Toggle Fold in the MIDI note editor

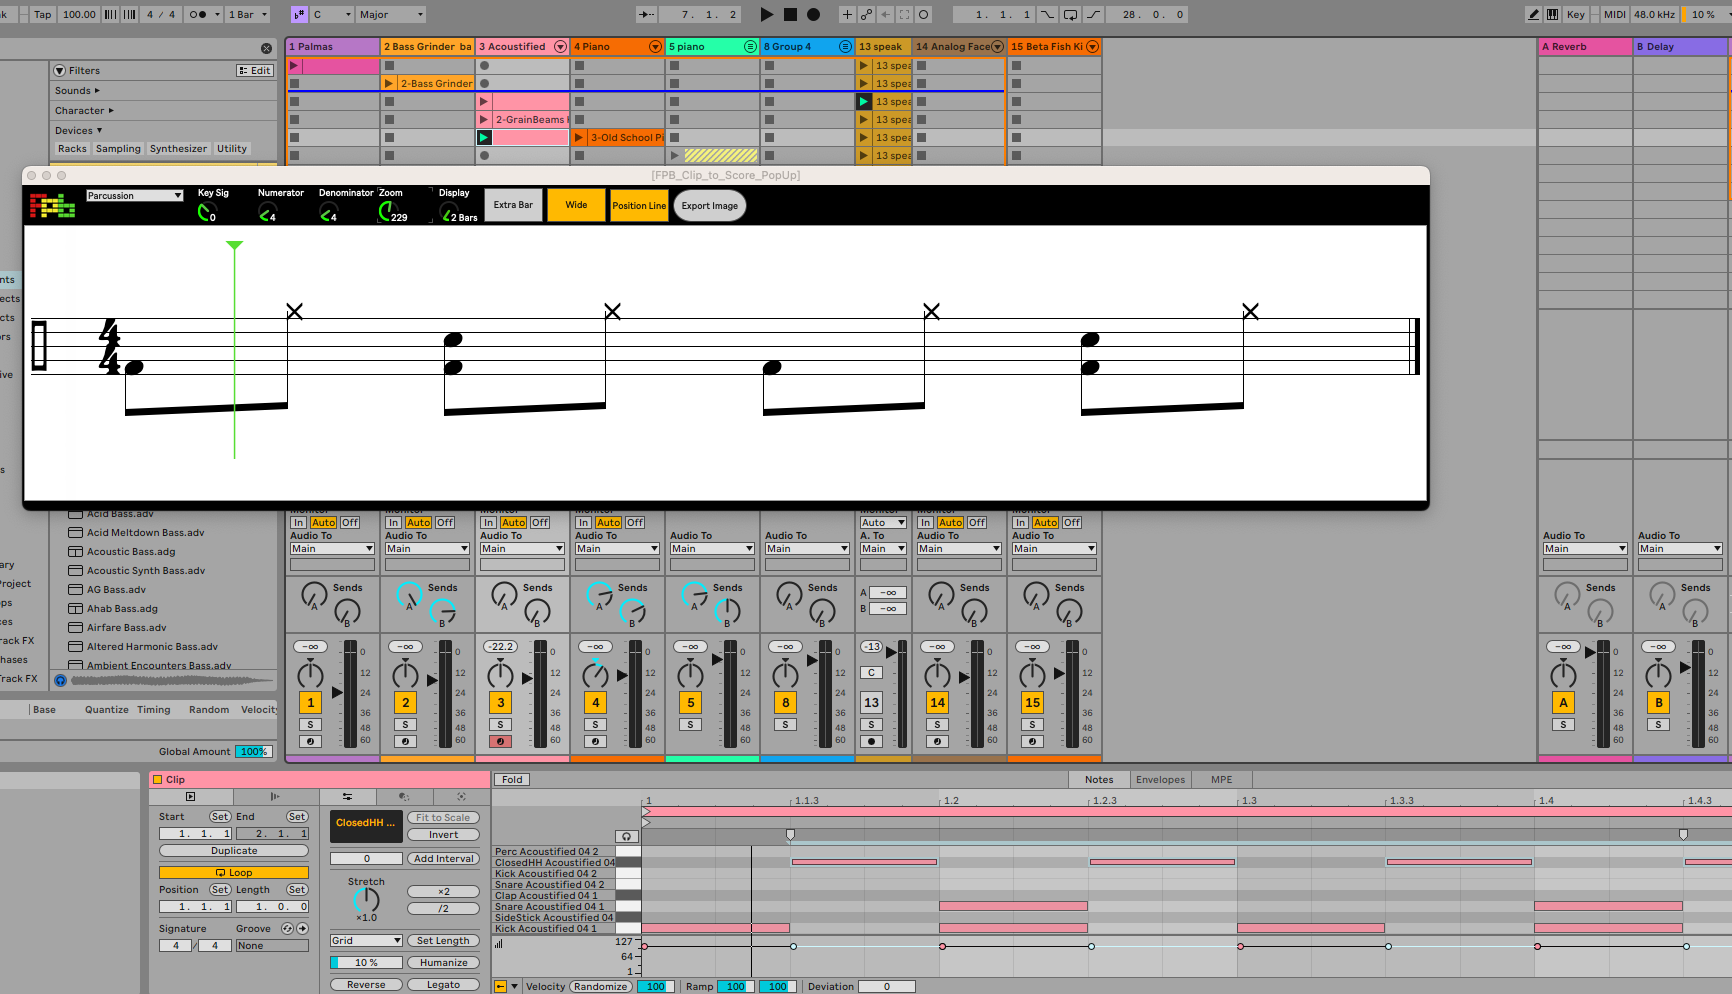pyautogui.click(x=511, y=779)
